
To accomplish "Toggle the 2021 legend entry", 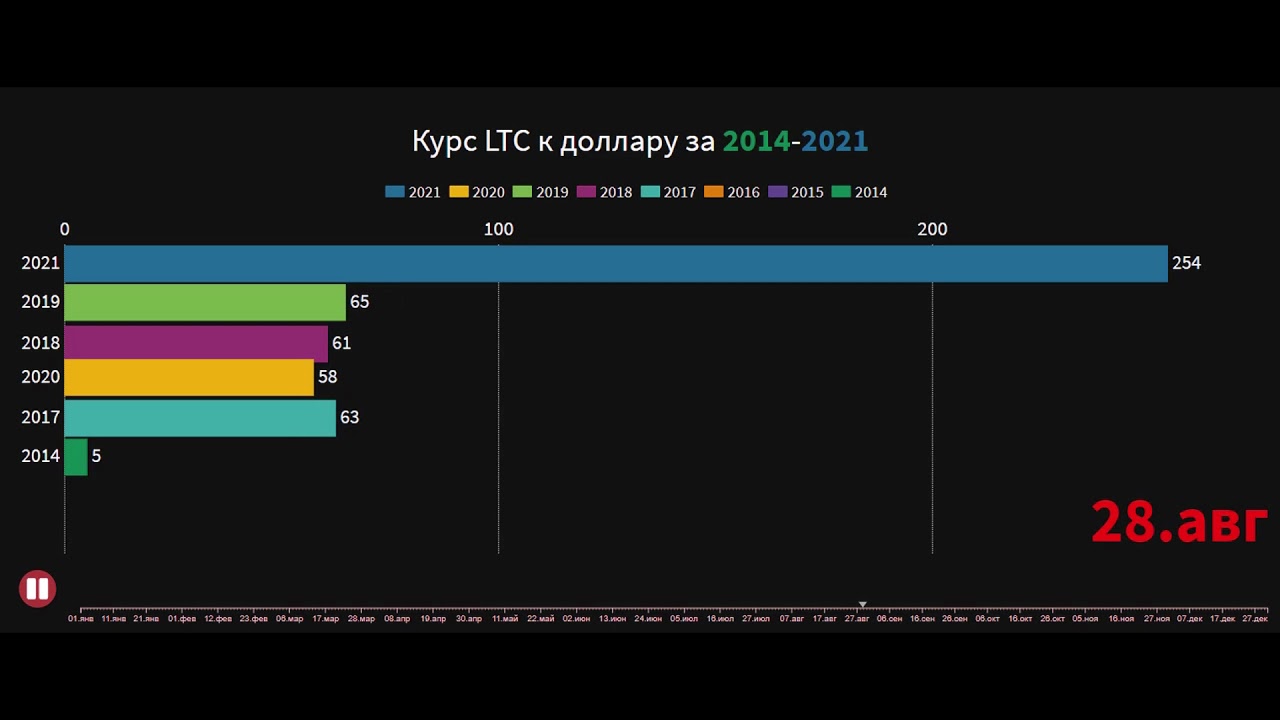I will point(413,192).
